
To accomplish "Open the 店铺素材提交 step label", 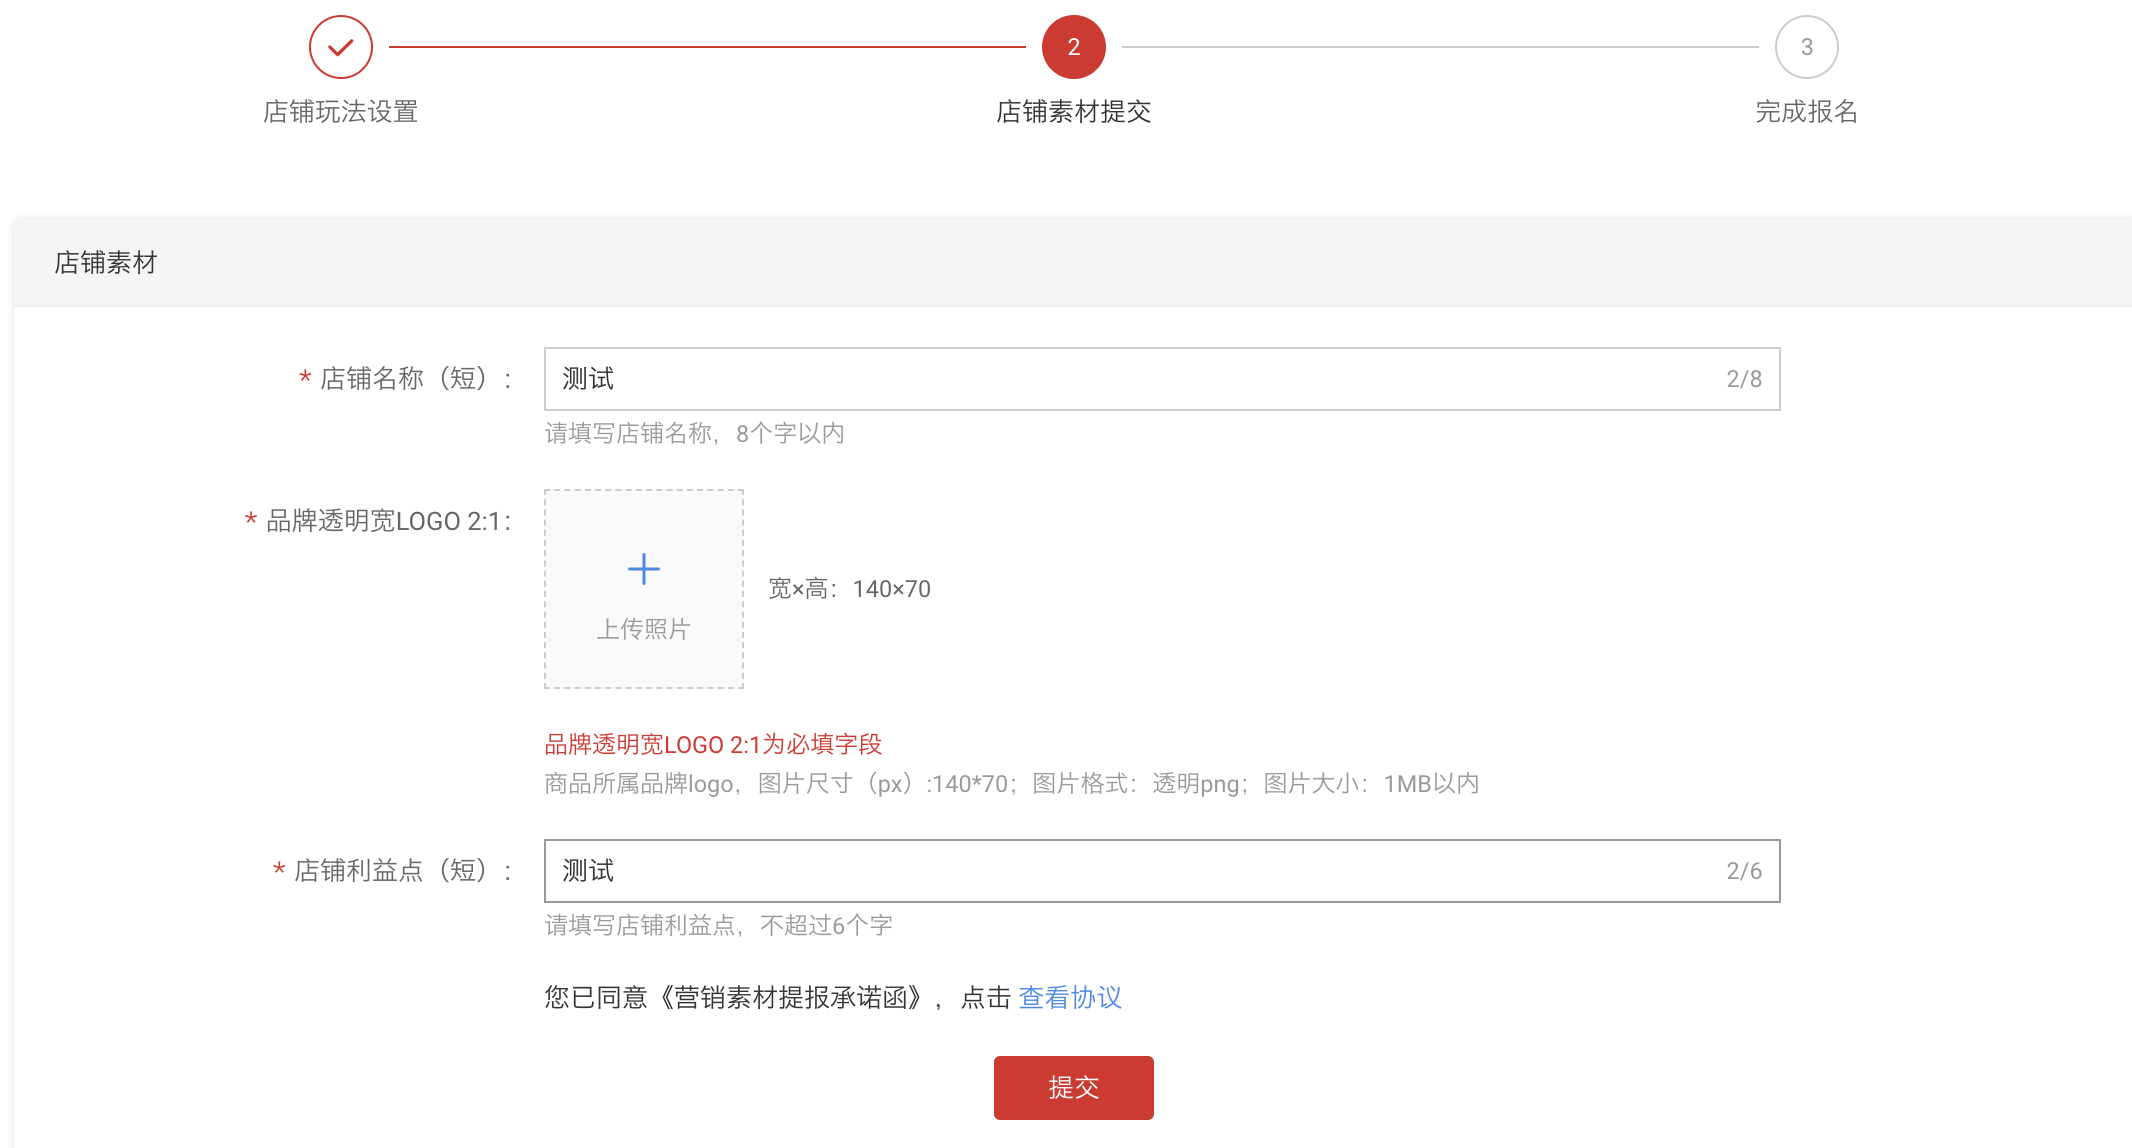I will click(1073, 111).
